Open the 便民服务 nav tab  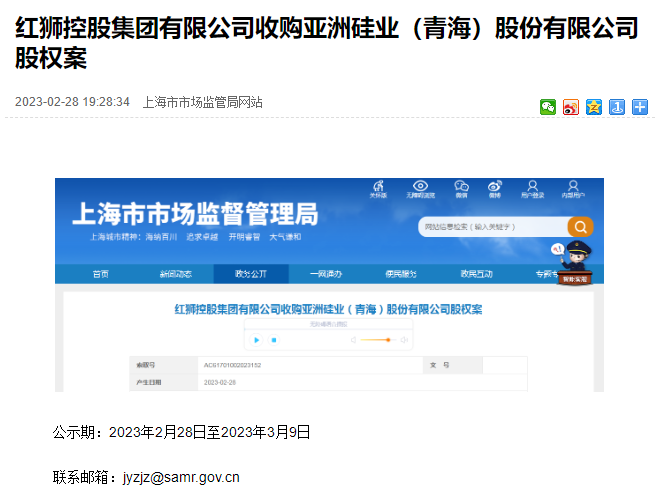pos(401,273)
